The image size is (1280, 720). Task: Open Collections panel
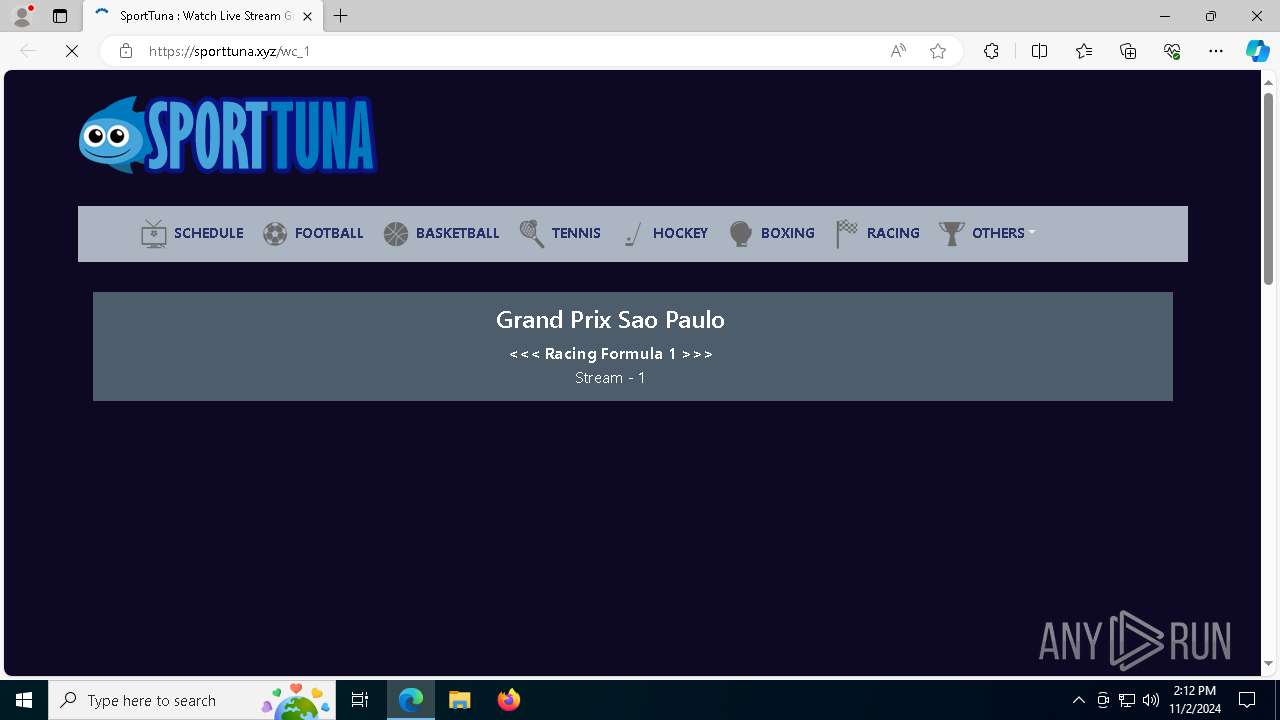1128,51
